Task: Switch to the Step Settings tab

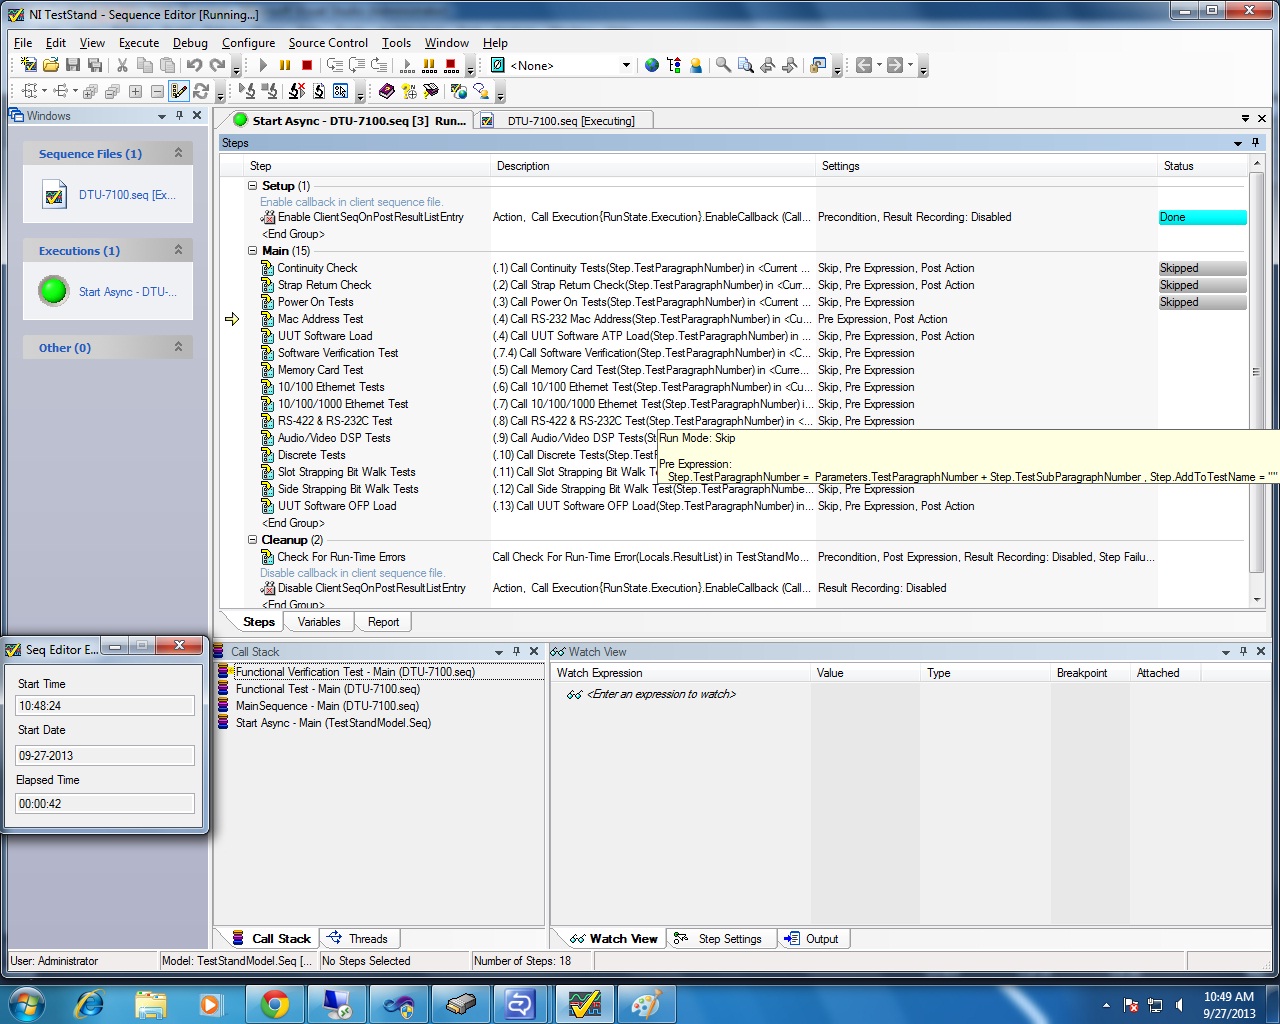Action: (x=719, y=939)
